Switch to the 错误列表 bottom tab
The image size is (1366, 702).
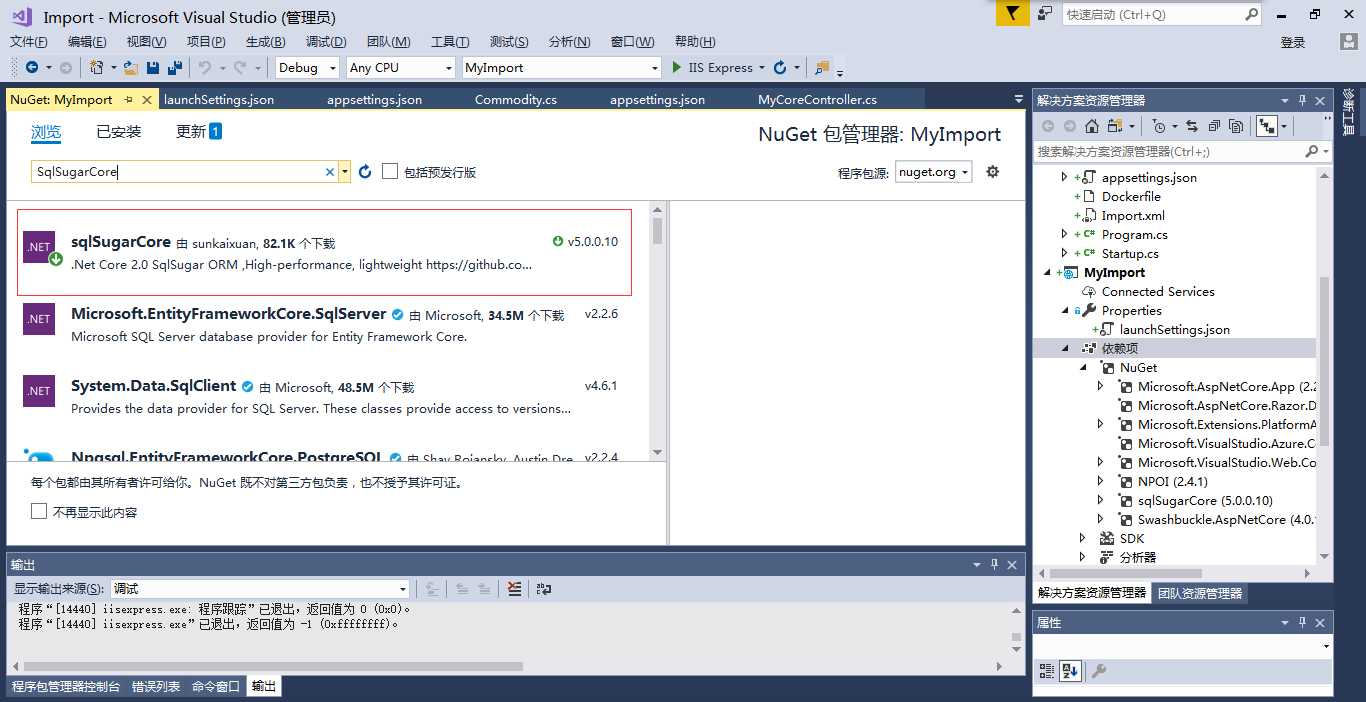click(x=156, y=687)
